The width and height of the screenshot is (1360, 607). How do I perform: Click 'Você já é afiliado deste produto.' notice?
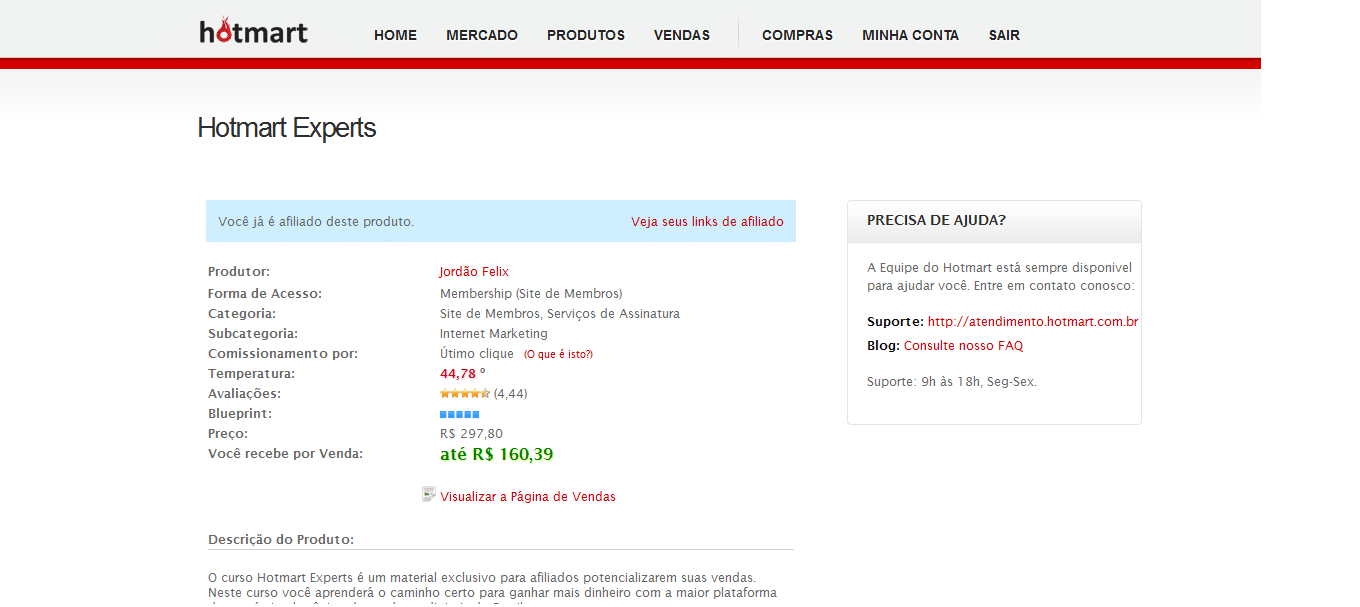316,222
